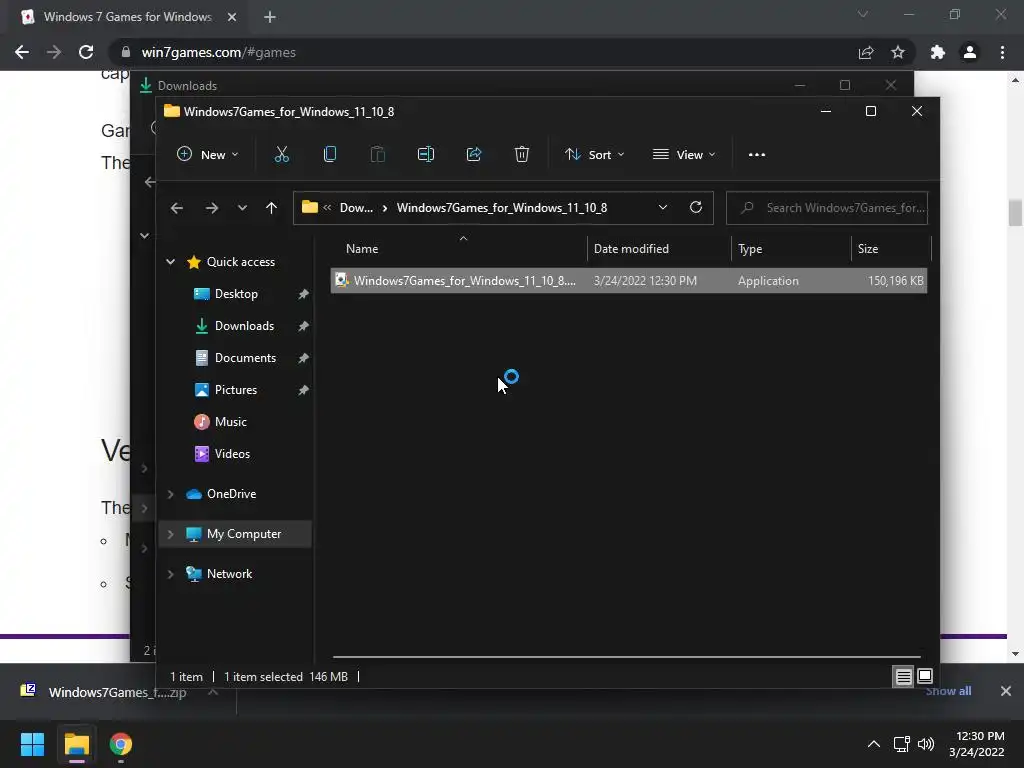Go up one folder level

pyautogui.click(x=271, y=208)
